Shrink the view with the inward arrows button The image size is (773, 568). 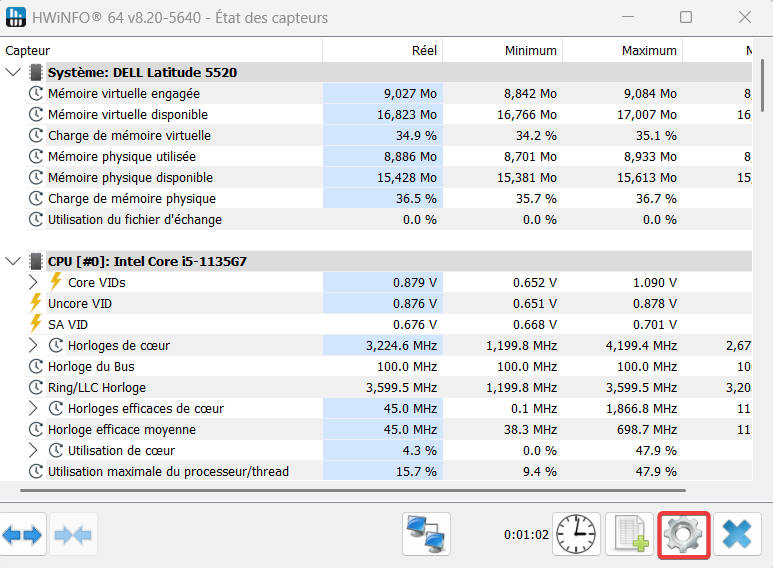[73, 534]
